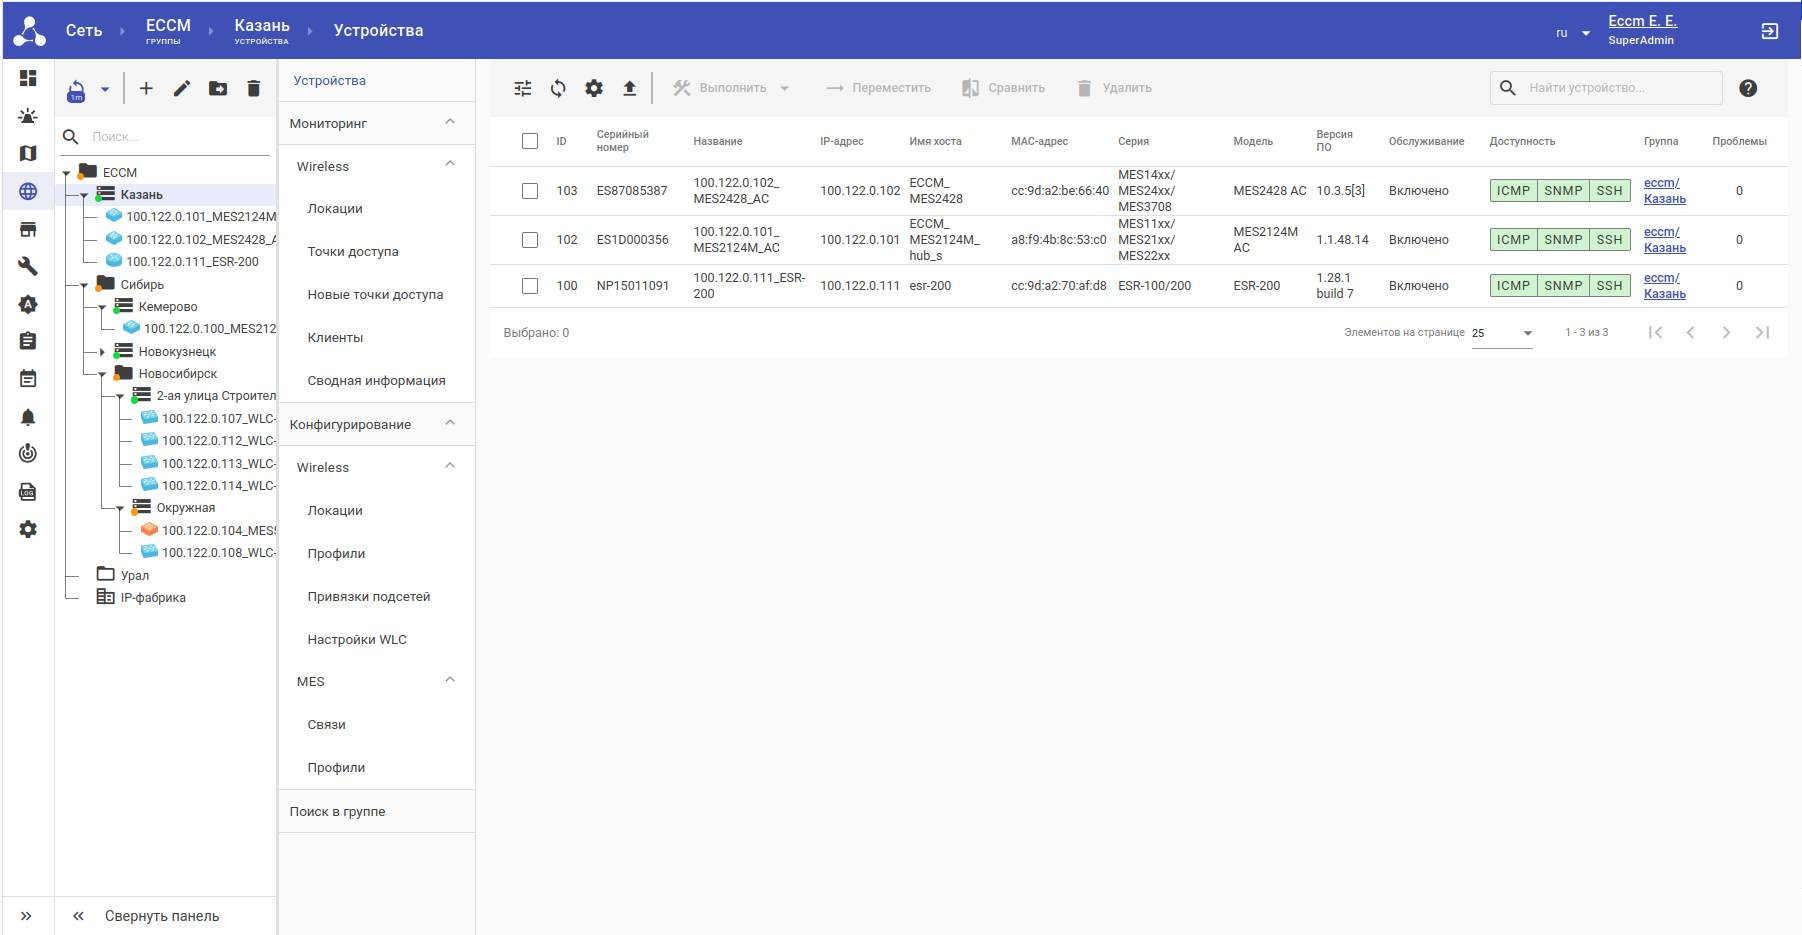Refresh the device table
Image resolution: width=1802 pixels, height=935 pixels.
coord(558,88)
